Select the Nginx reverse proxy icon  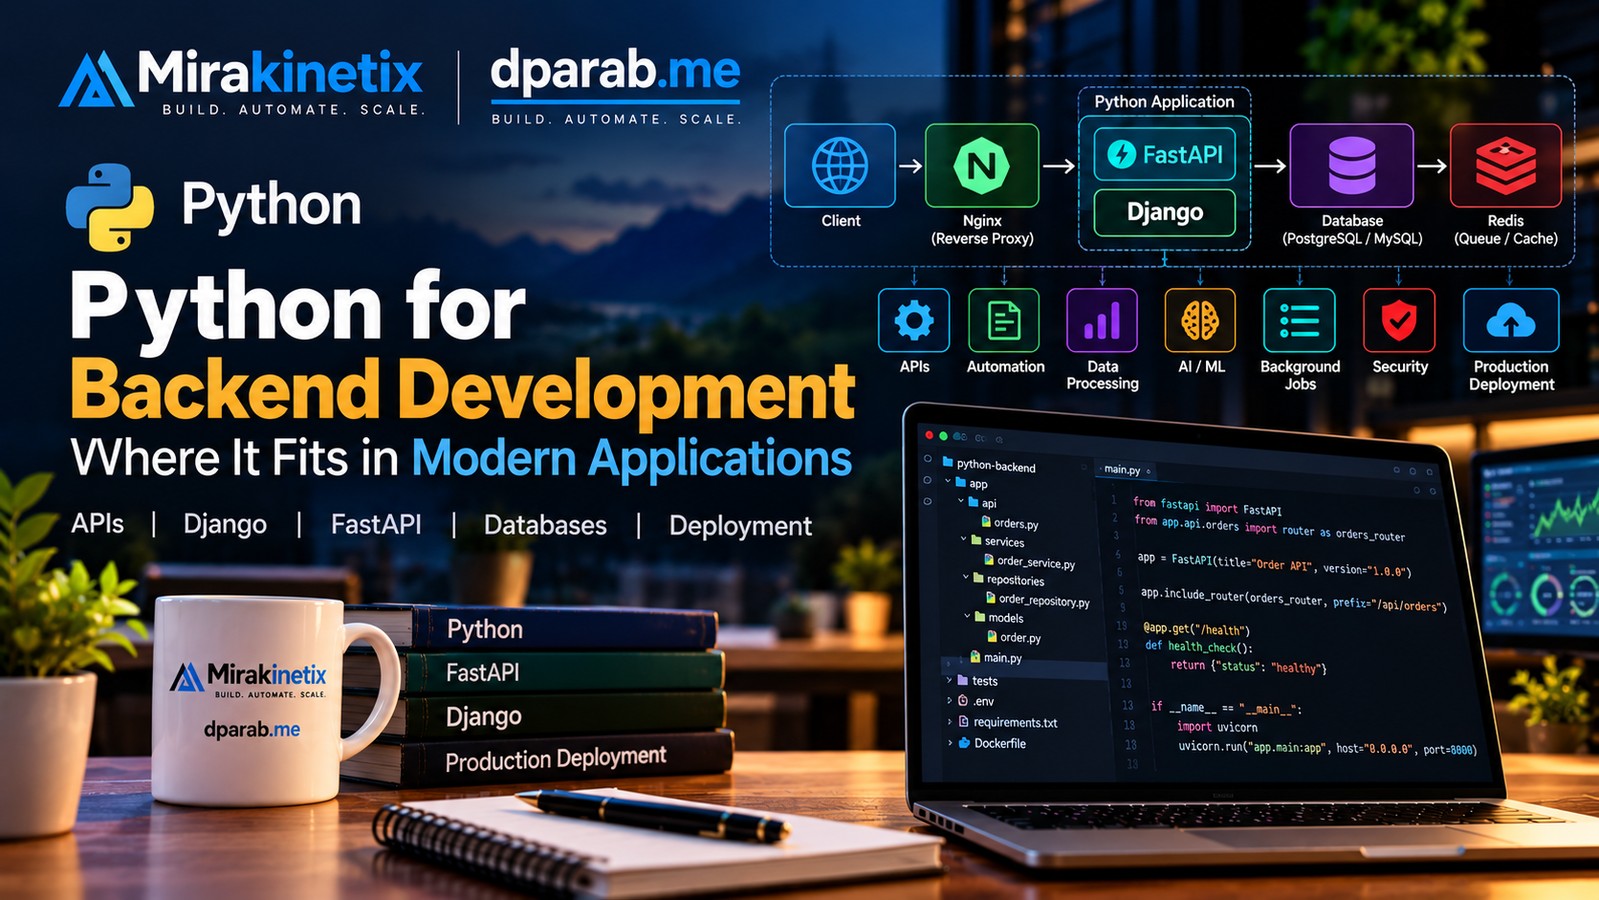982,165
